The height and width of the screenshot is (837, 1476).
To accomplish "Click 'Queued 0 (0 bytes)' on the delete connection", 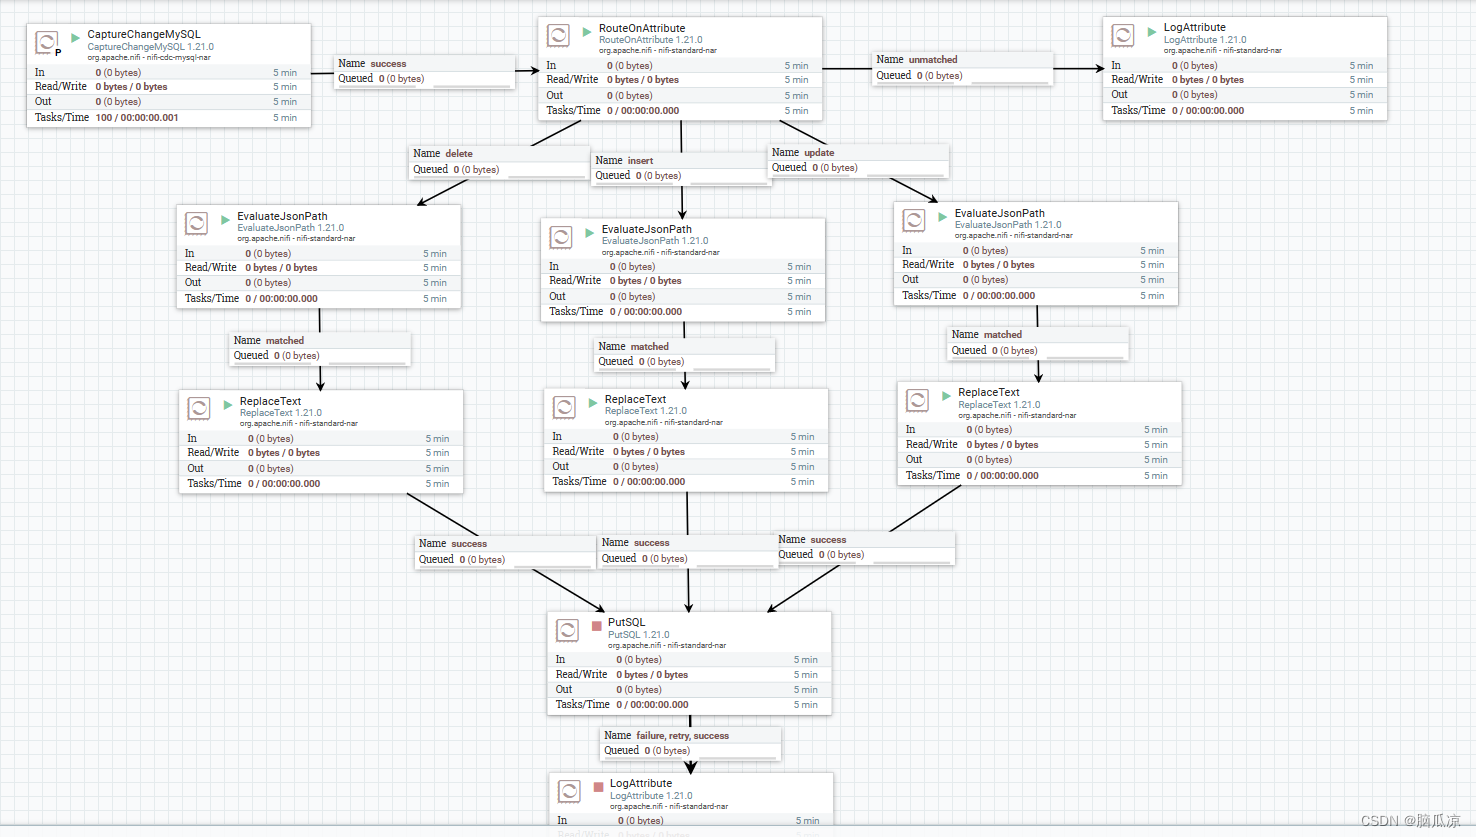I will click(456, 169).
